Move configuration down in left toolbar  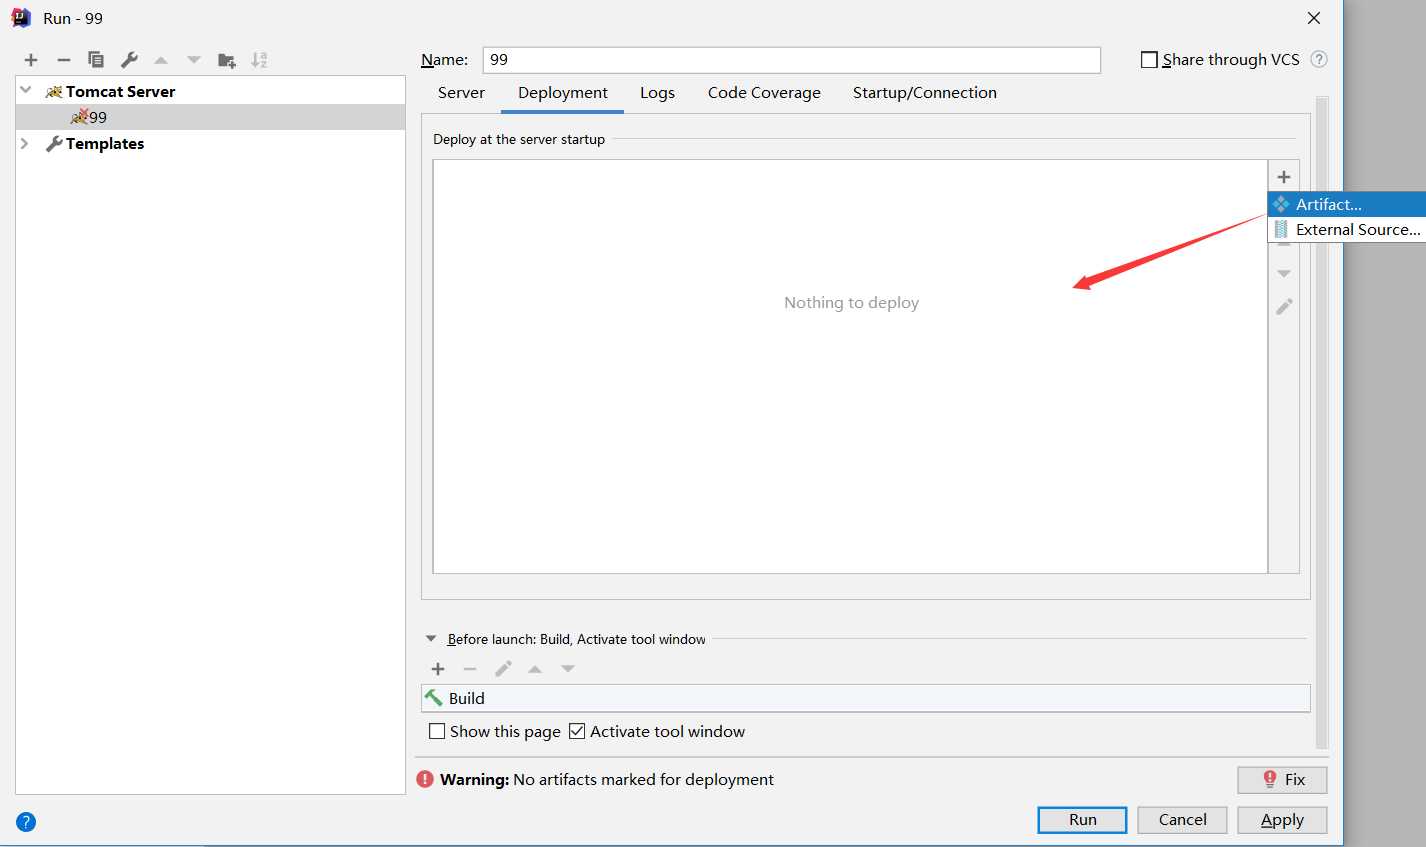(x=194, y=60)
